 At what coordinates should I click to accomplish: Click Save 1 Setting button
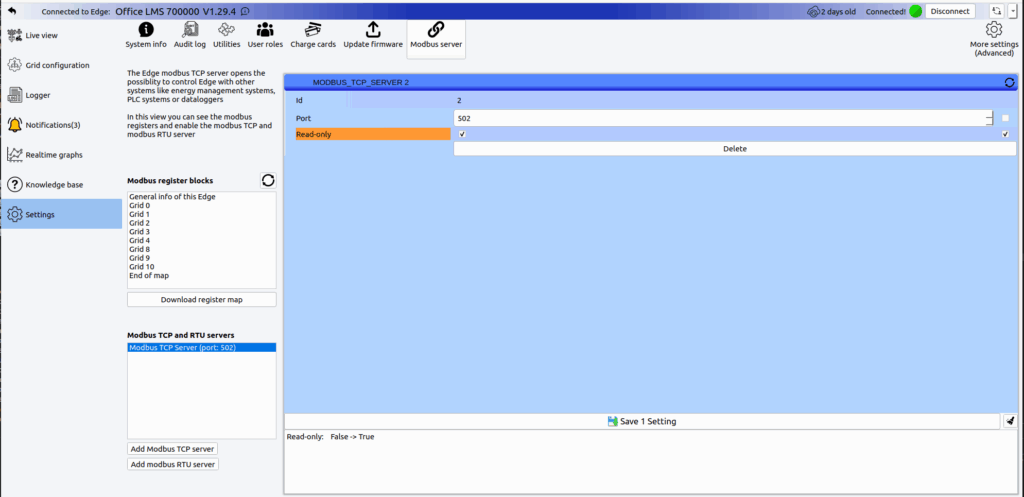(x=642, y=421)
